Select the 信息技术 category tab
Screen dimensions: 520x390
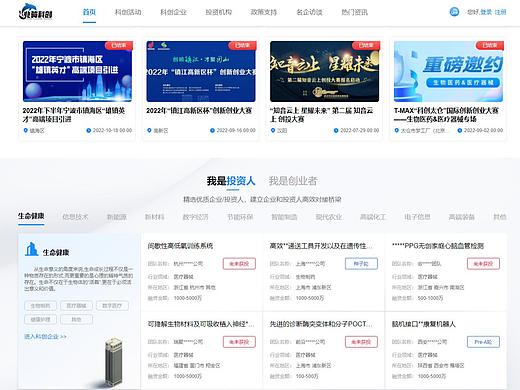75,217
